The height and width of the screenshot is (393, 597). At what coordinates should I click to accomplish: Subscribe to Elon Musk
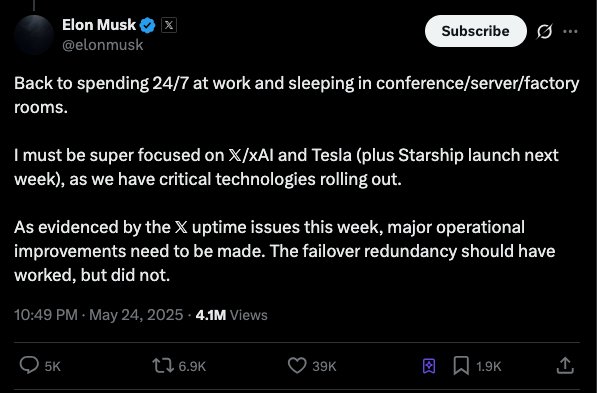pyautogui.click(x=476, y=31)
